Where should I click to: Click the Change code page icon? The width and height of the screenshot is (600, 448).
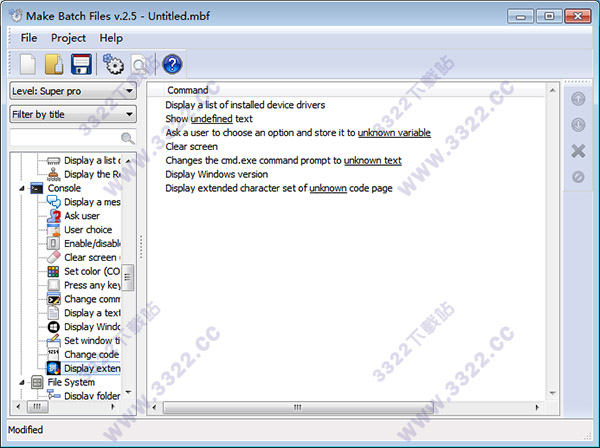(53, 354)
